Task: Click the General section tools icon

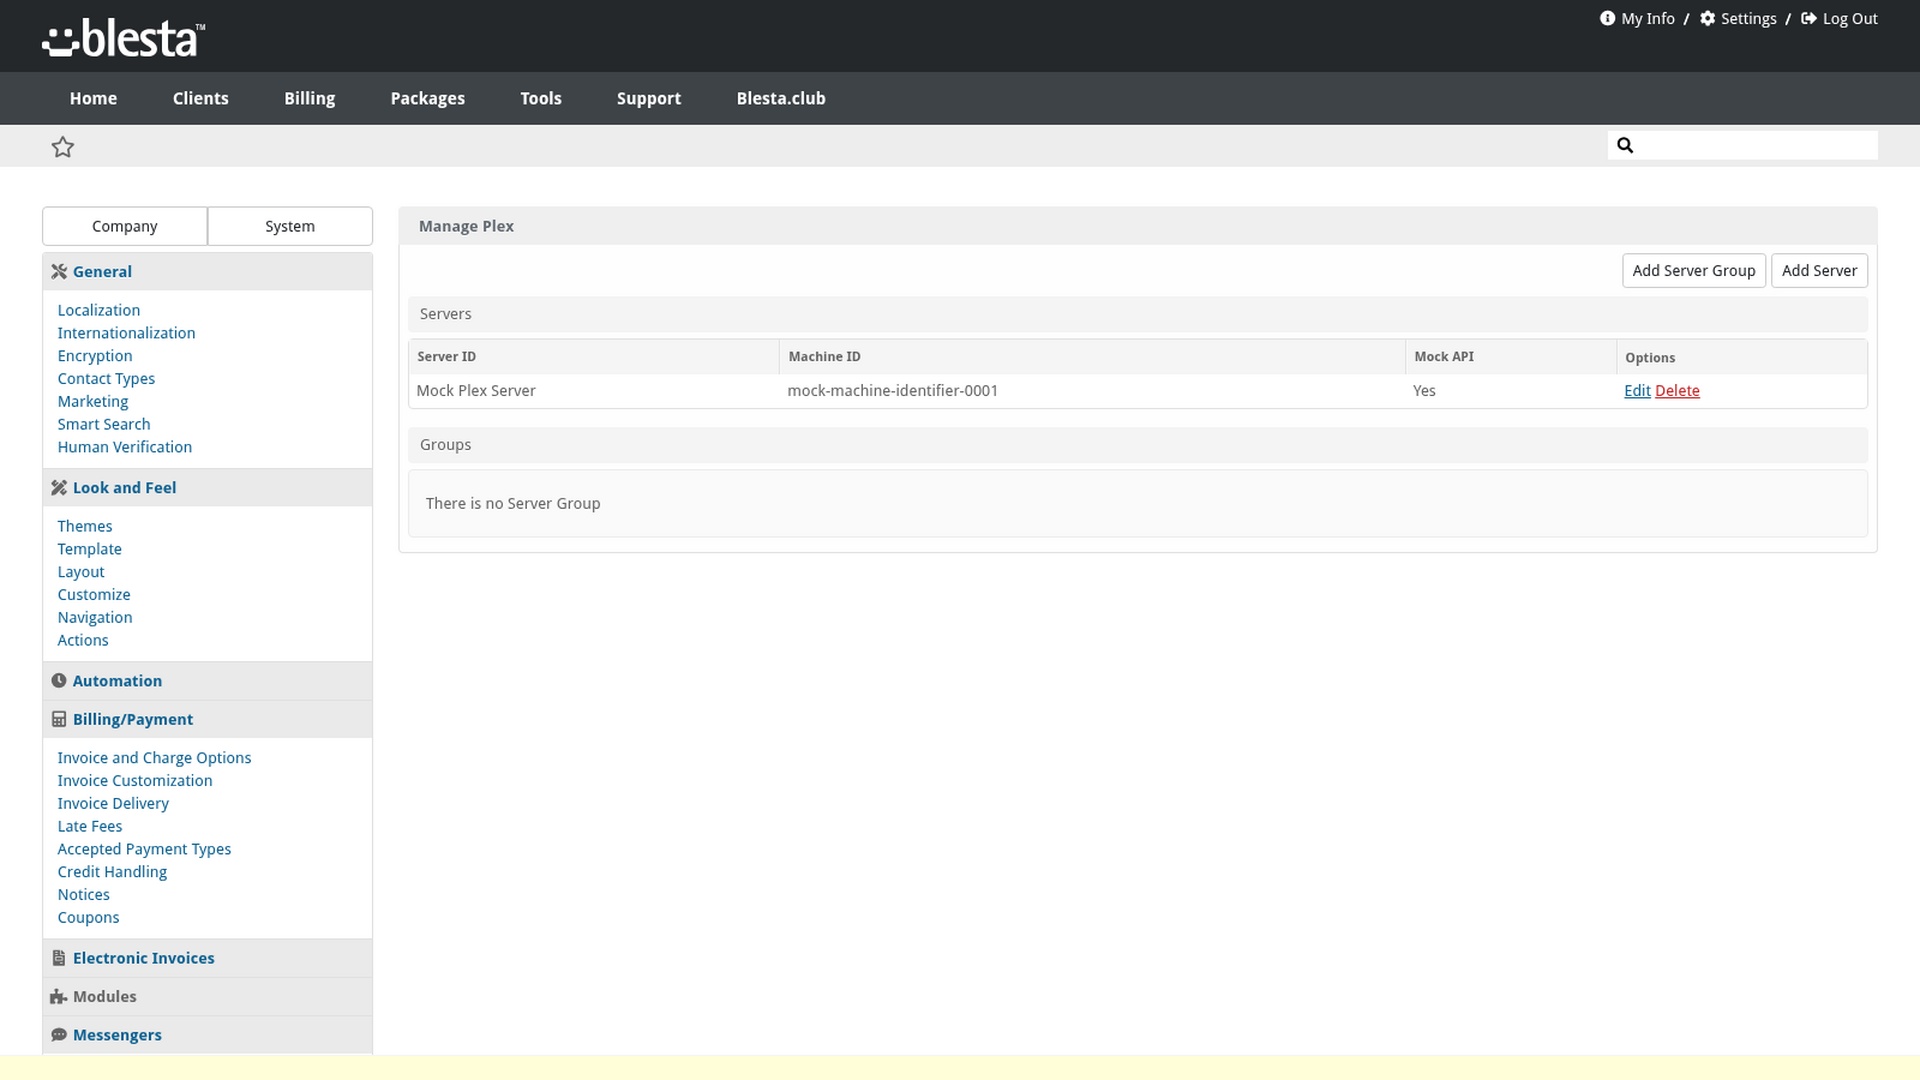Action: [59, 272]
